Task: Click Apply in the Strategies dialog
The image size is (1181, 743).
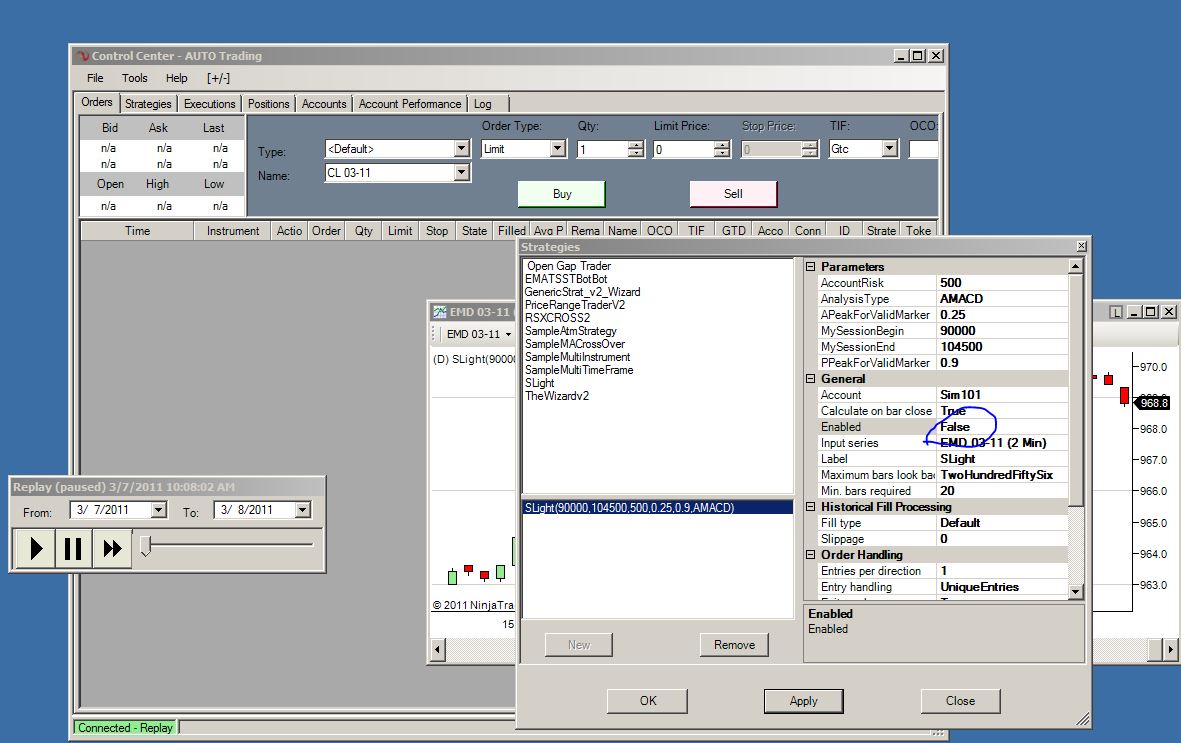Action: [804, 701]
